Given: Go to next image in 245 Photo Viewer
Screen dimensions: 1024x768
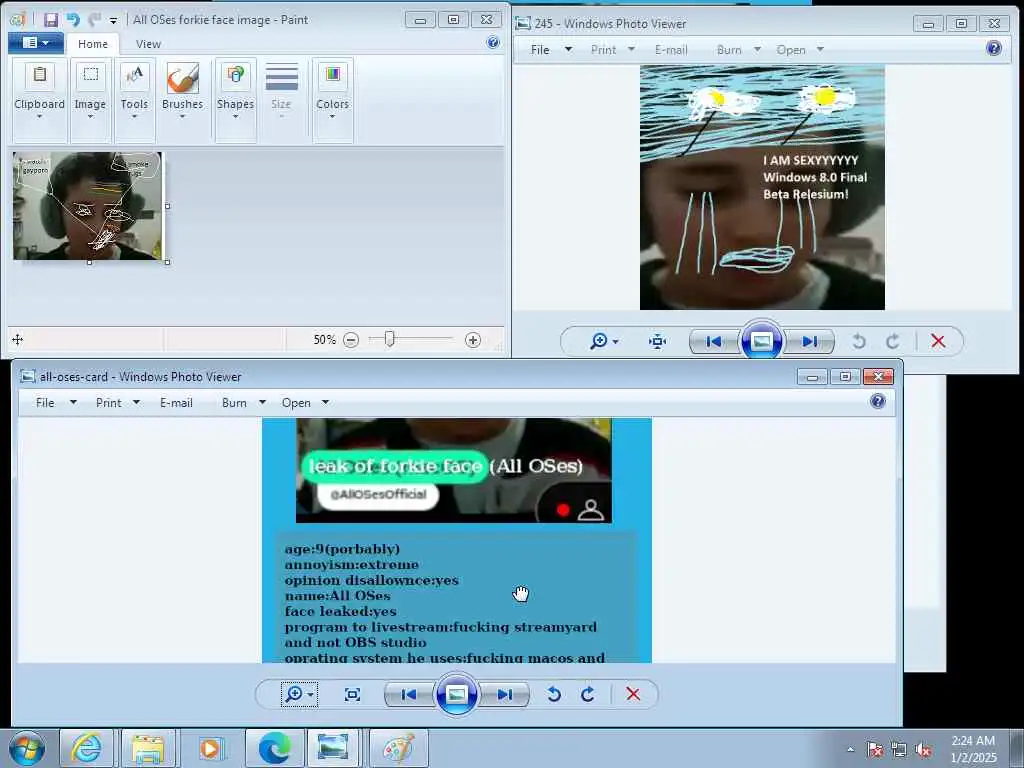Looking at the screenshot, I should pyautogui.click(x=810, y=341).
